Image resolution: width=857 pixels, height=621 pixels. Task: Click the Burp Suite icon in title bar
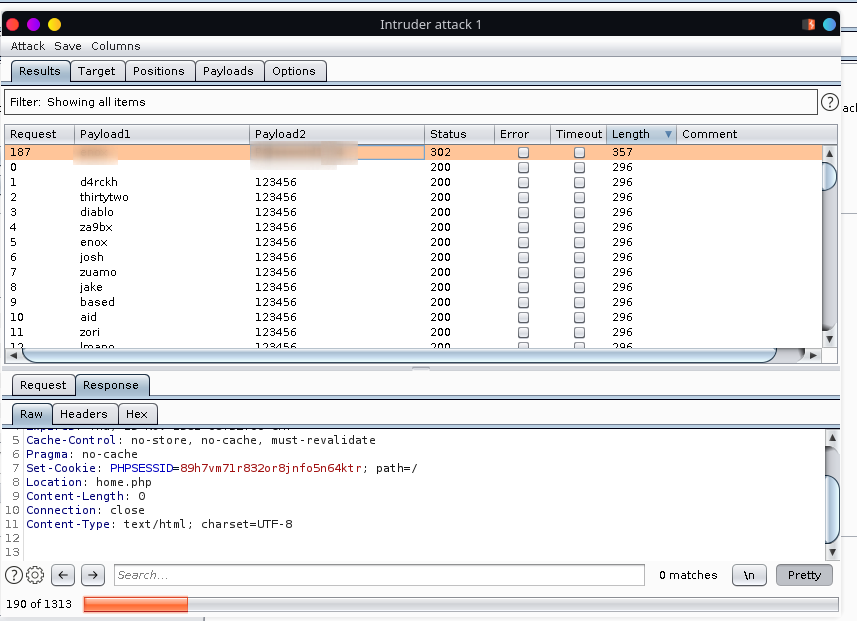808,24
